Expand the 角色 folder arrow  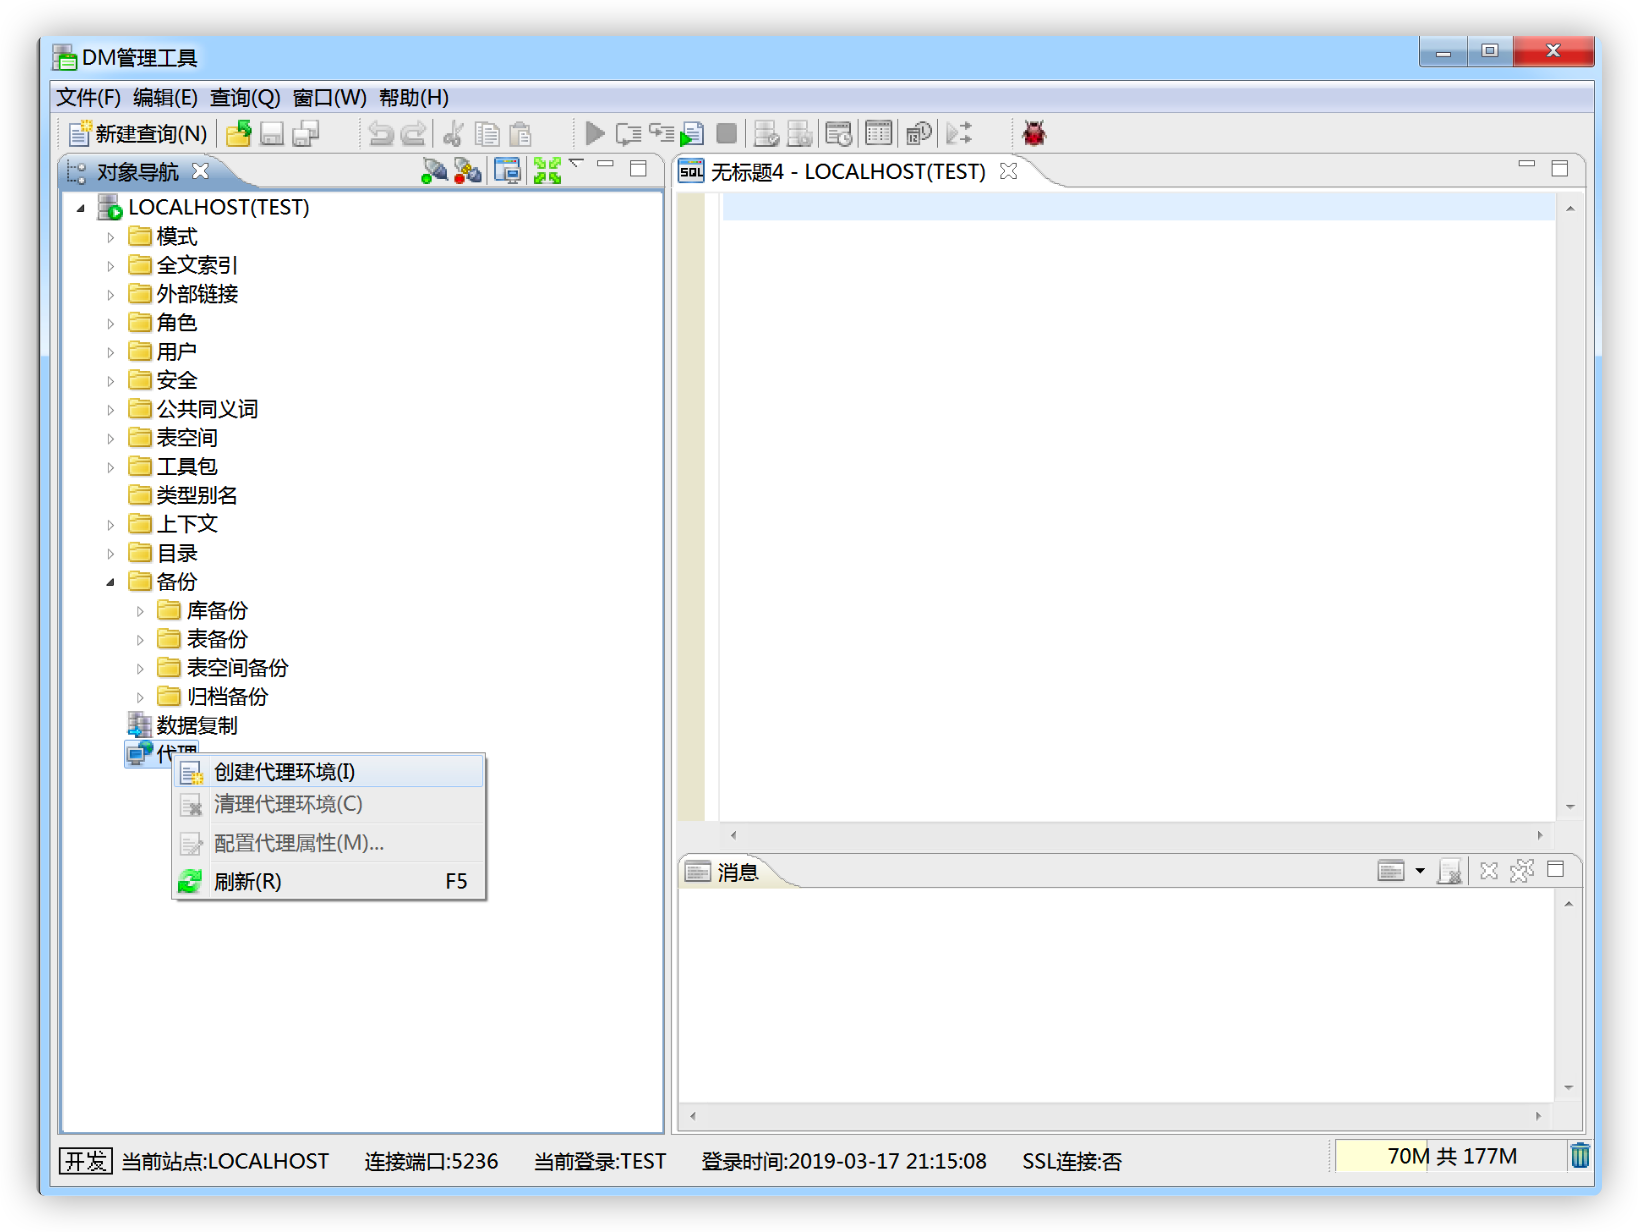(111, 324)
